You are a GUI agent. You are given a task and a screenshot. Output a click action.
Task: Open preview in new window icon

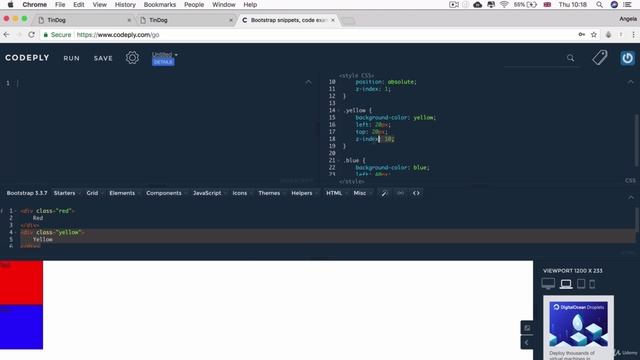(527, 328)
